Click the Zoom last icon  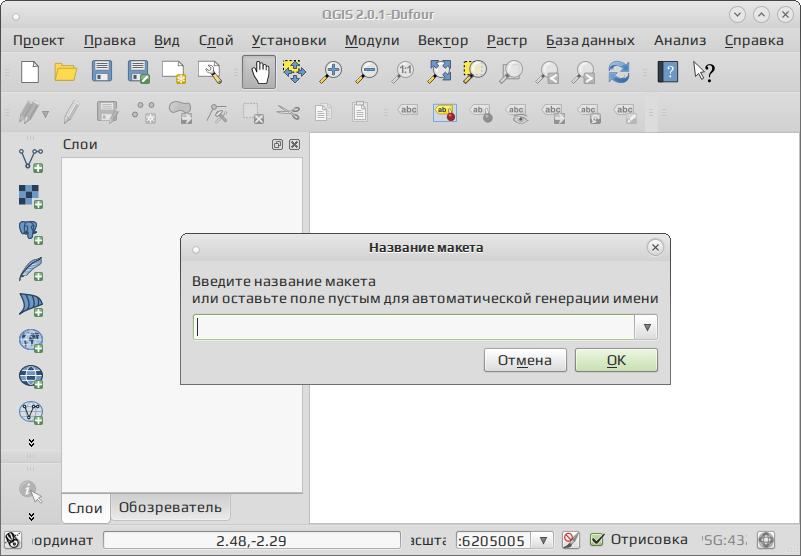(x=547, y=72)
